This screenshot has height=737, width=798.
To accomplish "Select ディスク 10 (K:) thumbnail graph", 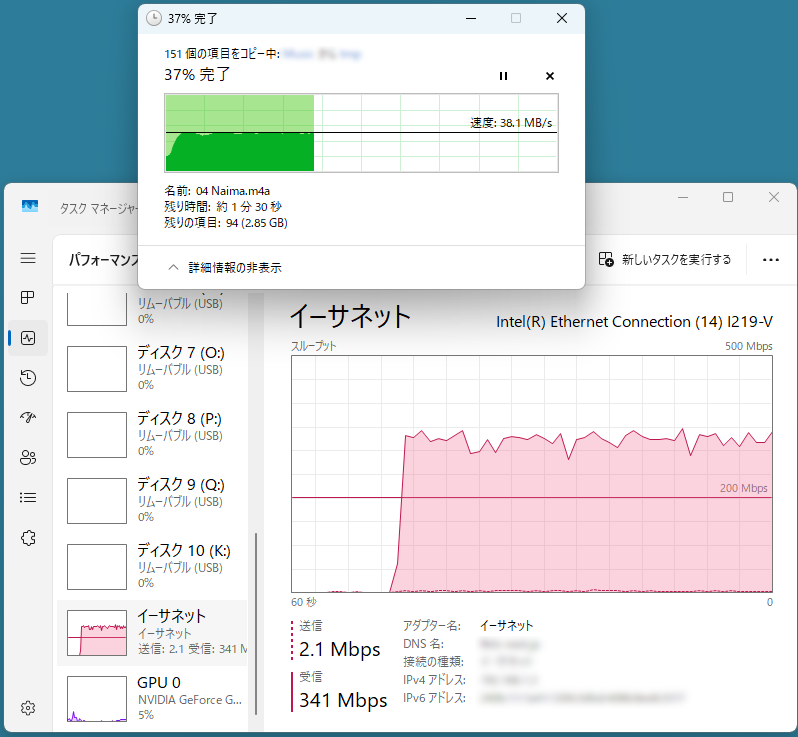I will (96, 567).
